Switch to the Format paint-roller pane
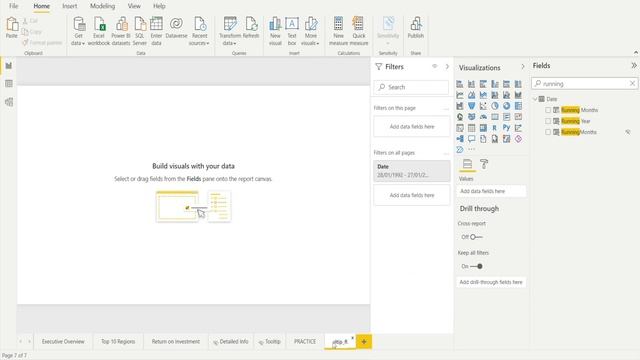Viewport: 640px width, 360px height. (x=484, y=164)
